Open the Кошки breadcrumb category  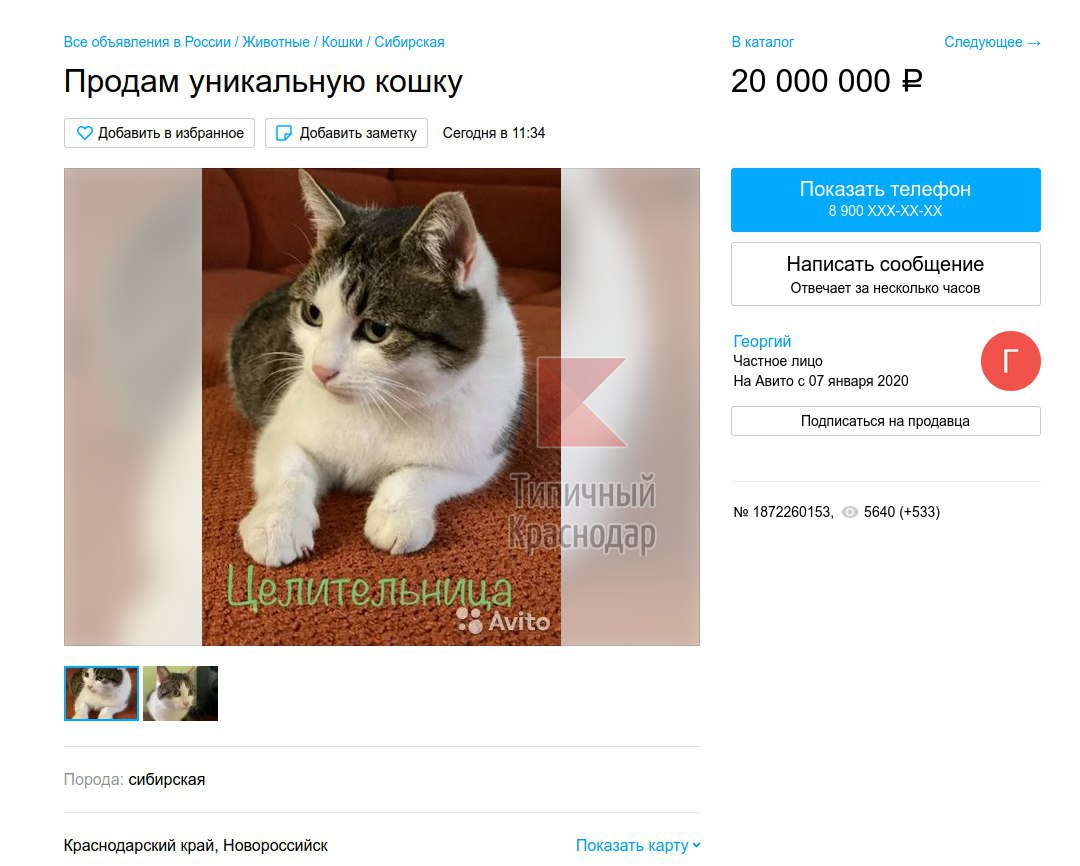point(342,42)
